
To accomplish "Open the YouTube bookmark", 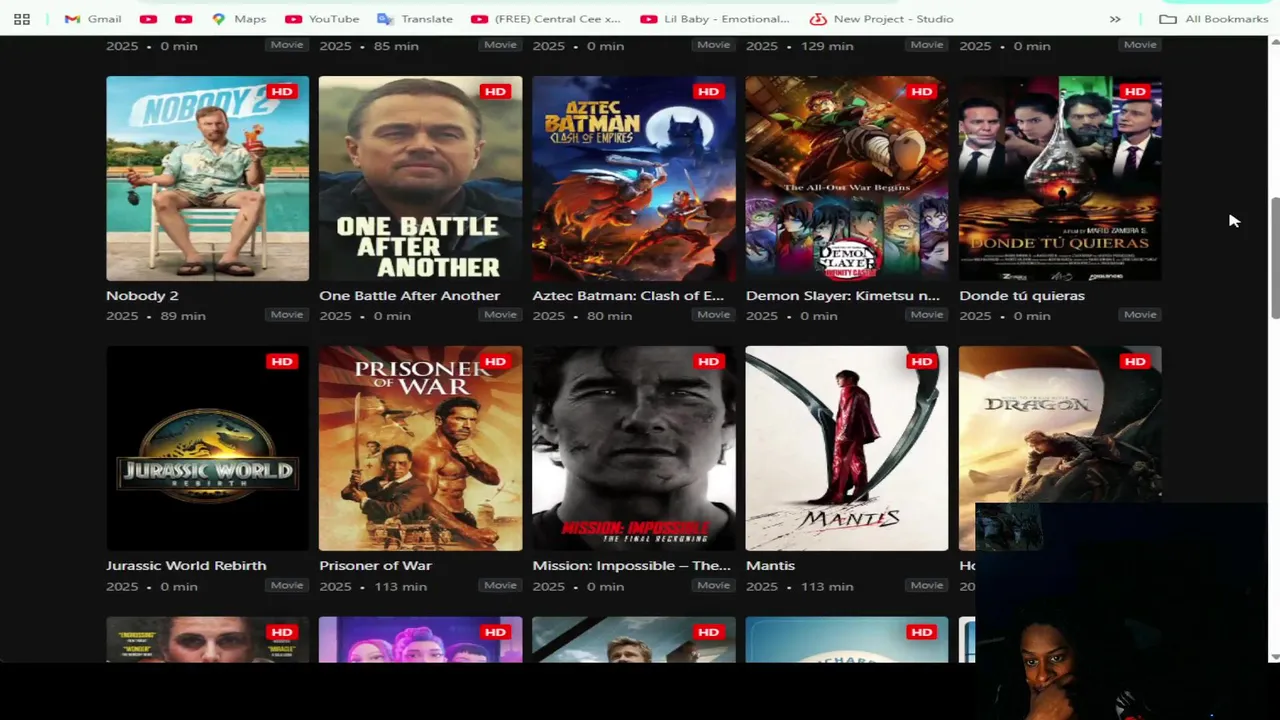I will (322, 19).
